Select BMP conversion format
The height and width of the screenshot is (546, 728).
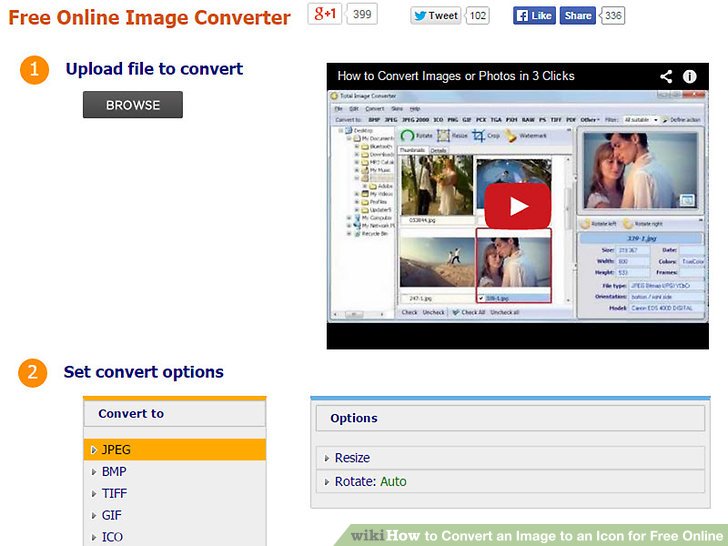(175, 471)
